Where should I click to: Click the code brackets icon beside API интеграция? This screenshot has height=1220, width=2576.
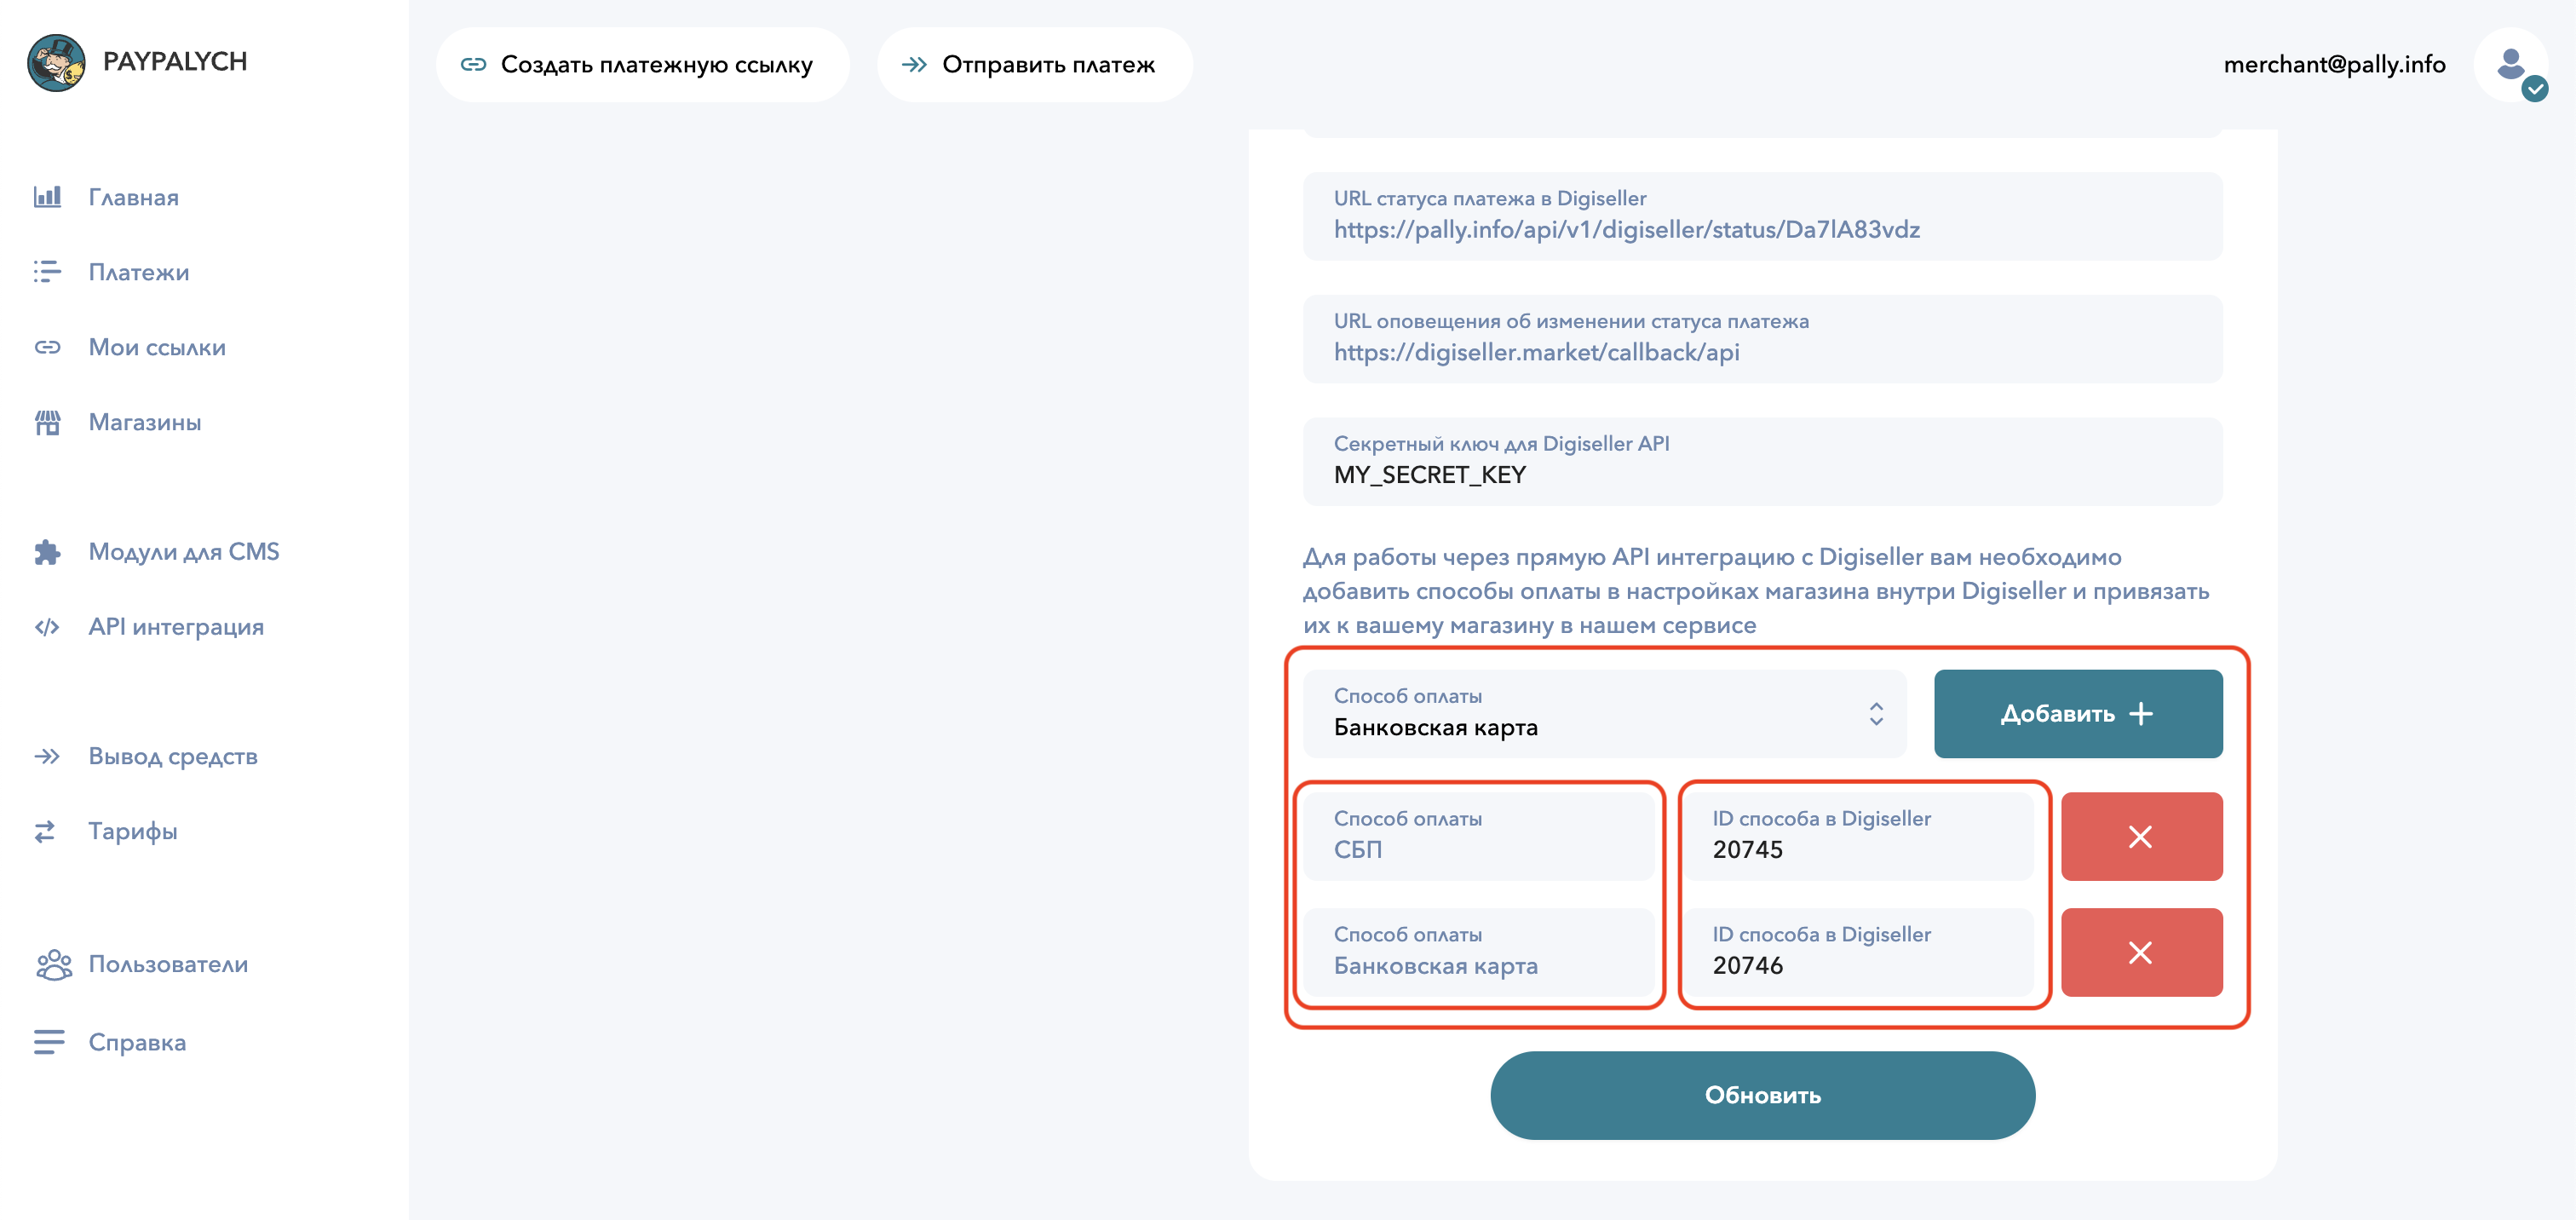(x=47, y=627)
